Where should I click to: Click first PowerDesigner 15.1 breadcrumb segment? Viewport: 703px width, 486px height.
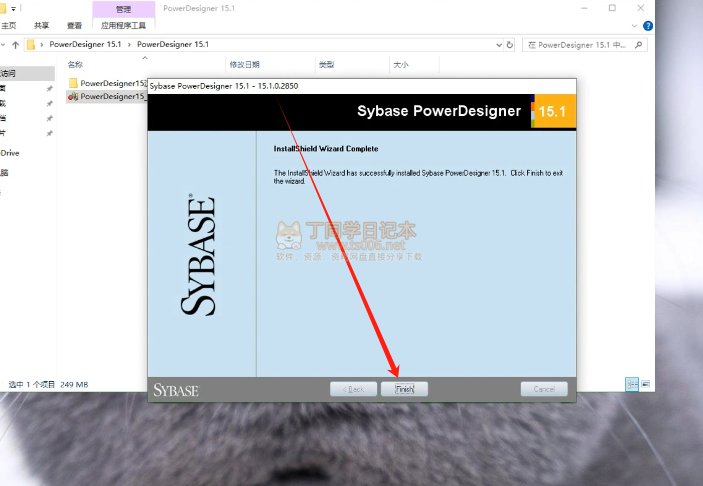pyautogui.click(x=85, y=45)
